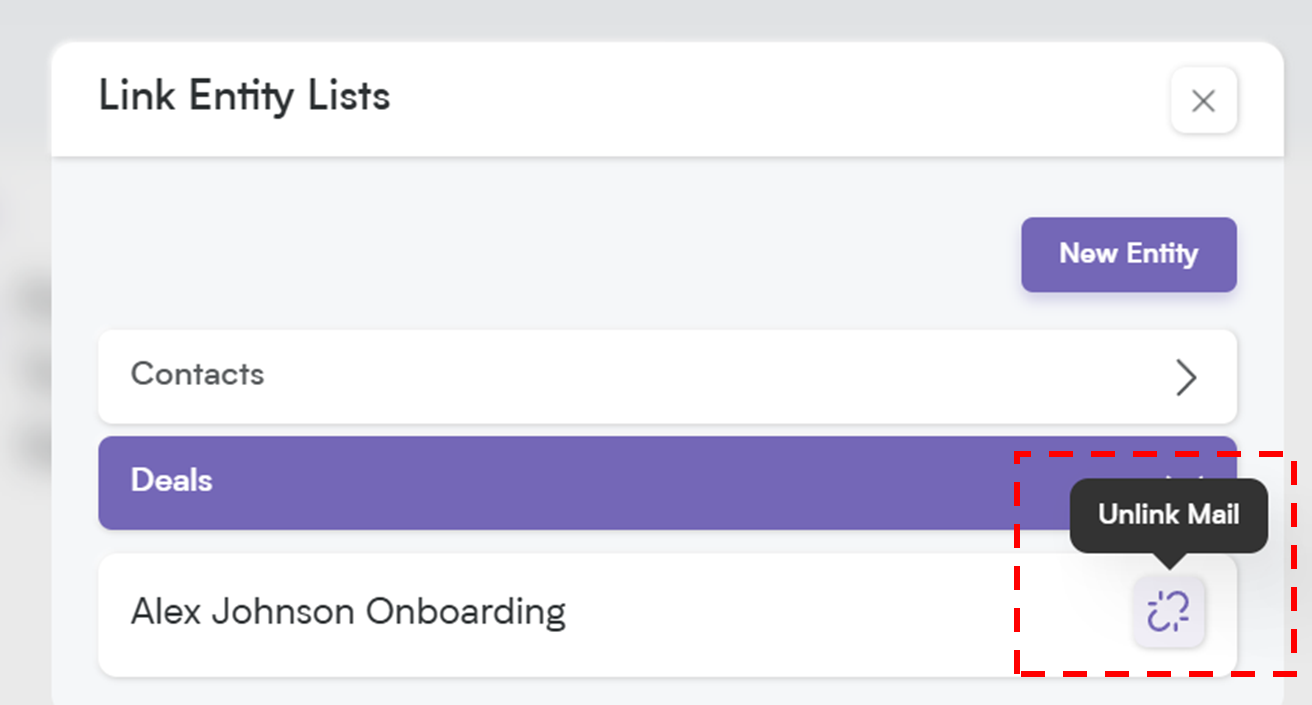Unlink mail from Alex Johnson Onboarding
Screen dimensions: 1312x705
tap(1168, 611)
